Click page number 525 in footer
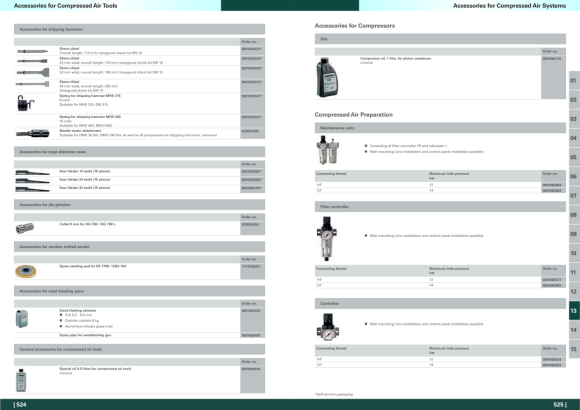The height and width of the screenshot is (410, 580). [x=560, y=404]
